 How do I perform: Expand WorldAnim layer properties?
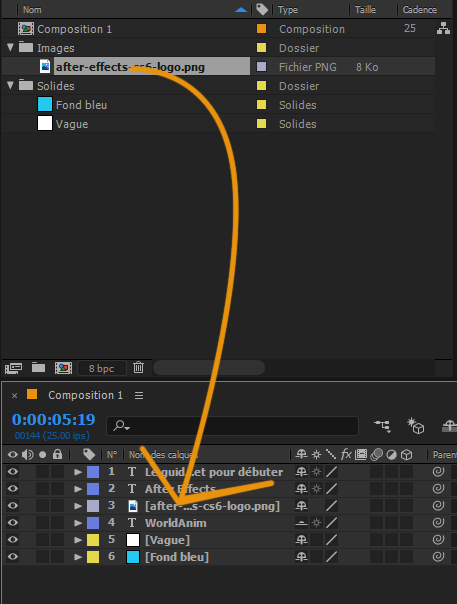click(x=78, y=523)
